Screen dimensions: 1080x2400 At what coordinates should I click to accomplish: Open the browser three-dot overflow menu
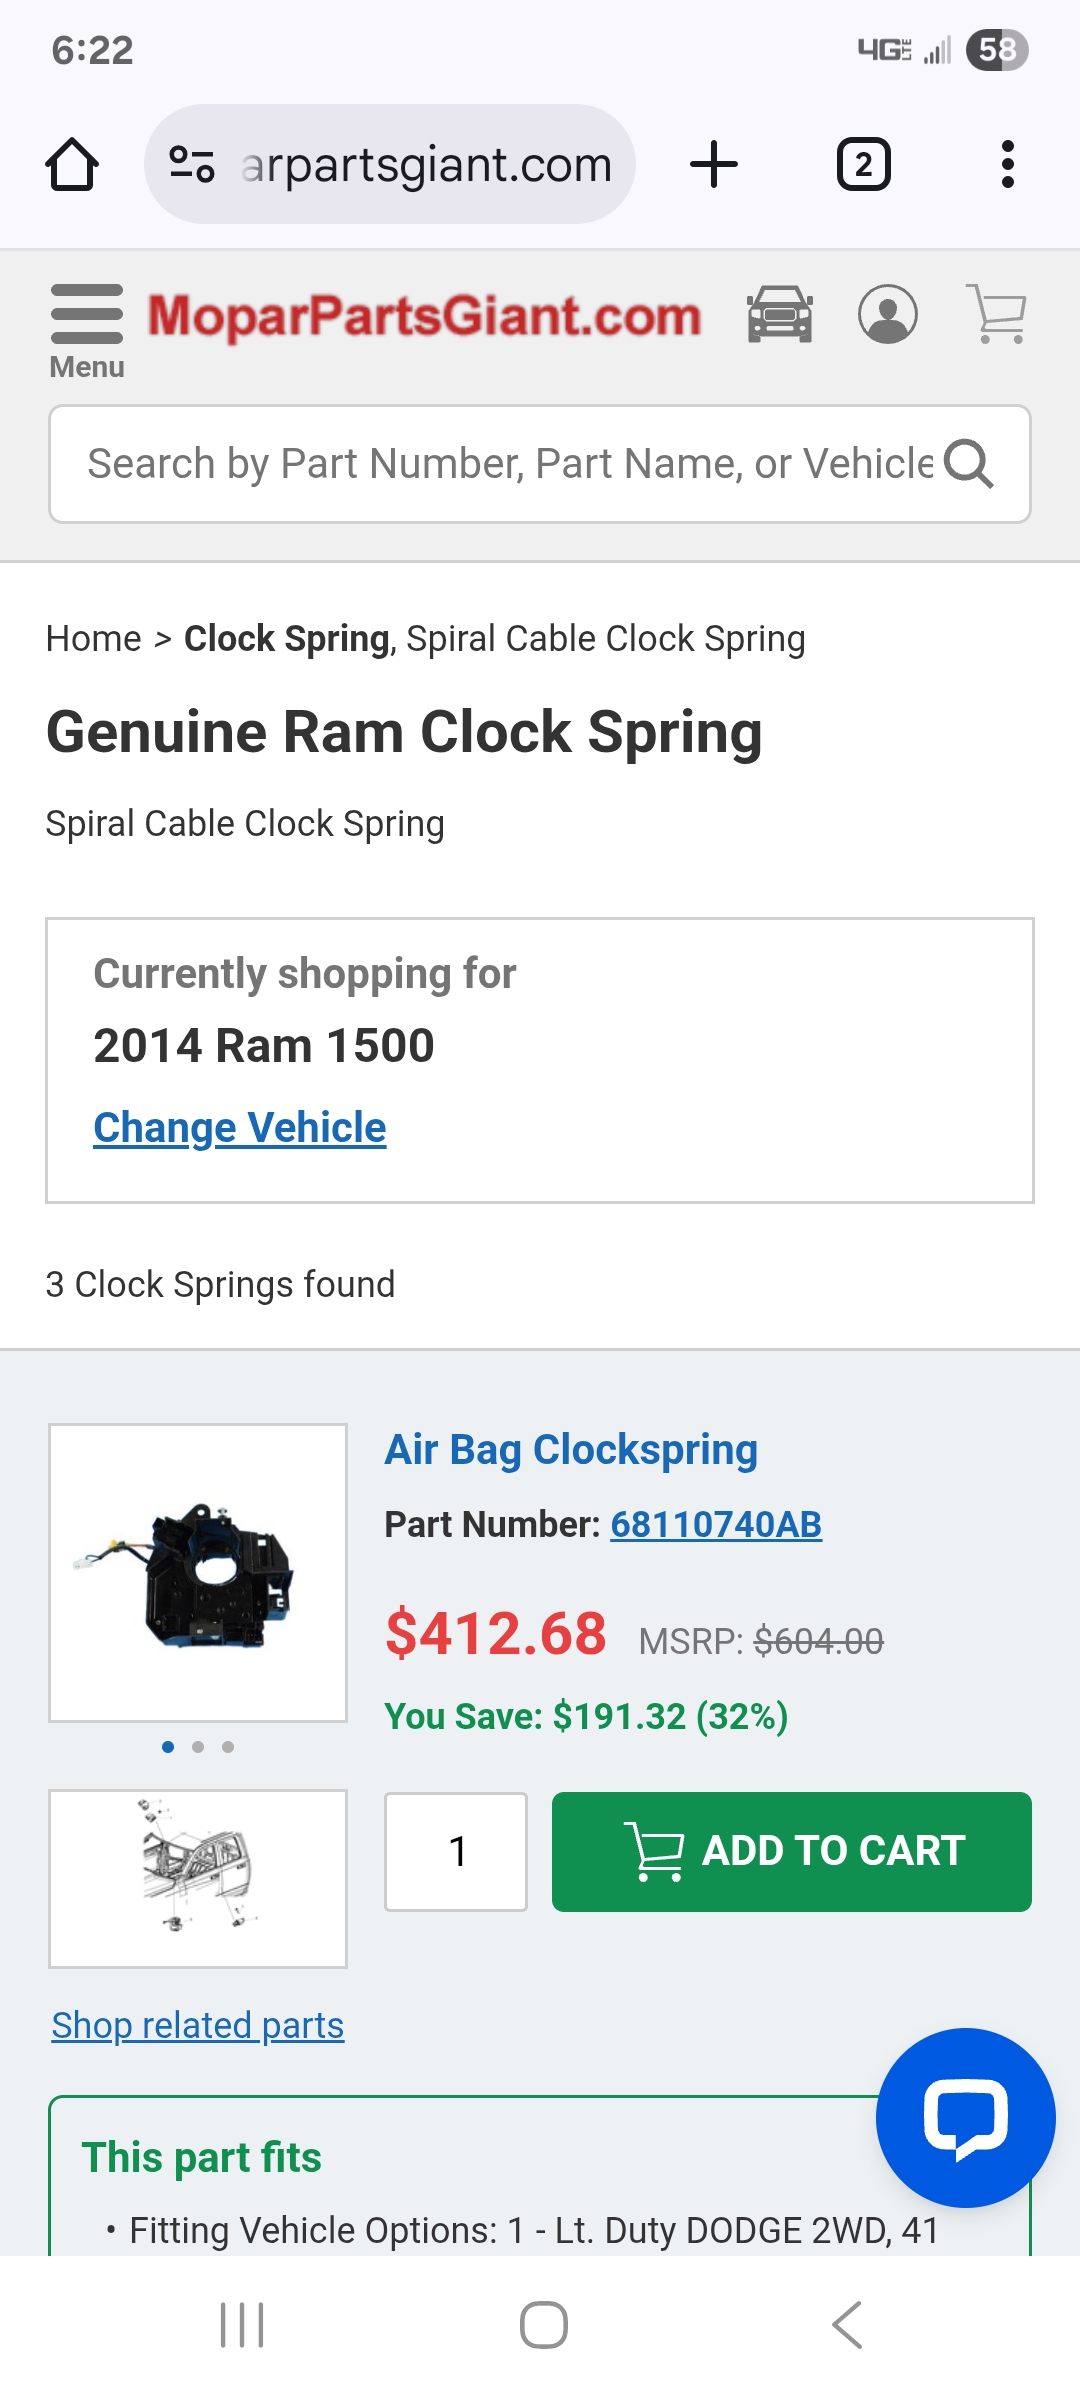pos(1006,163)
